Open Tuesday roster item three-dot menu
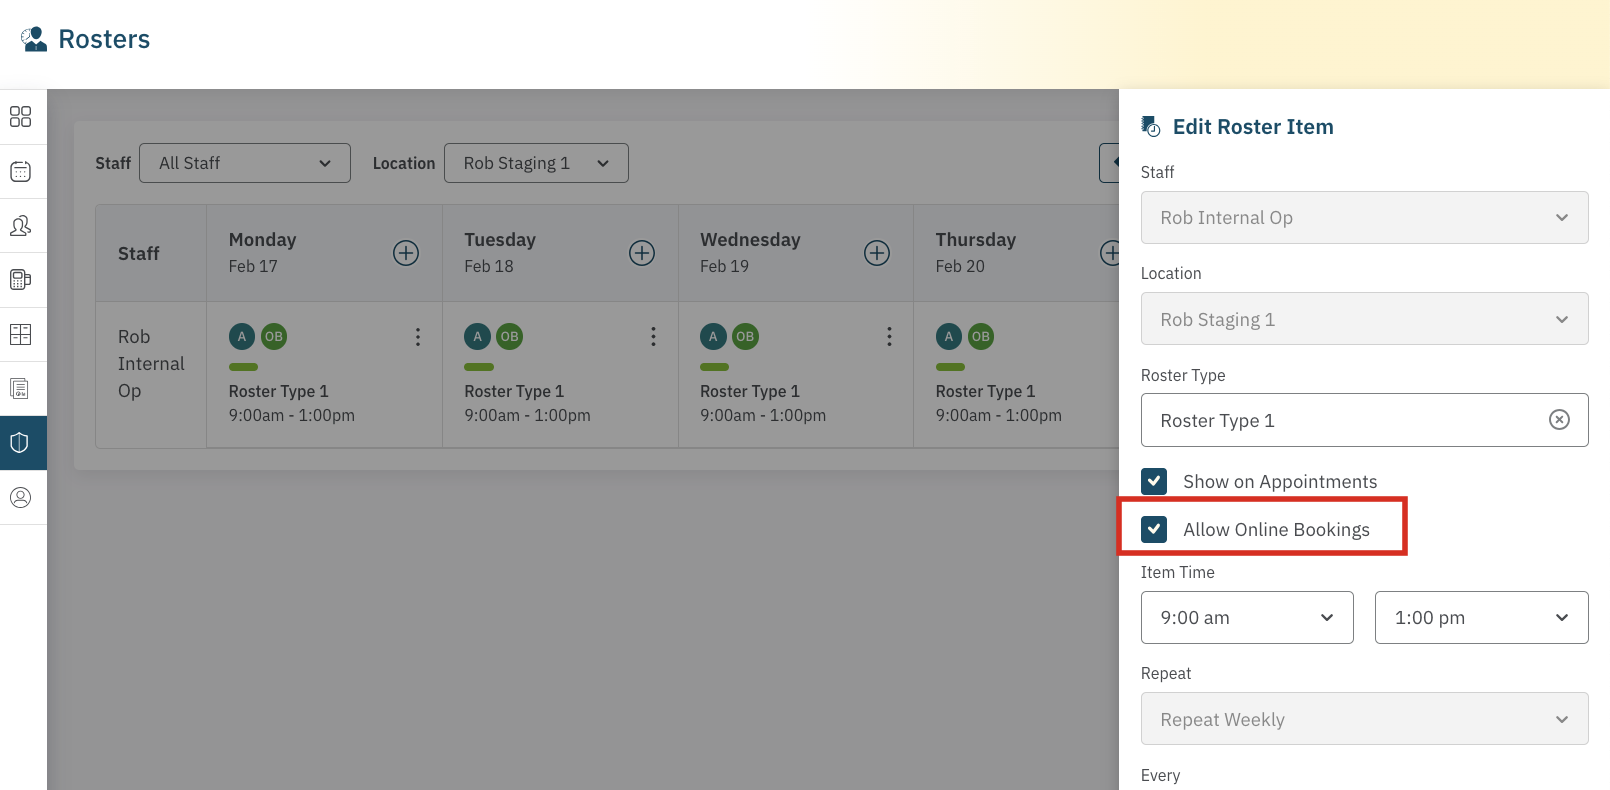The height and width of the screenshot is (790, 1610). point(653,337)
